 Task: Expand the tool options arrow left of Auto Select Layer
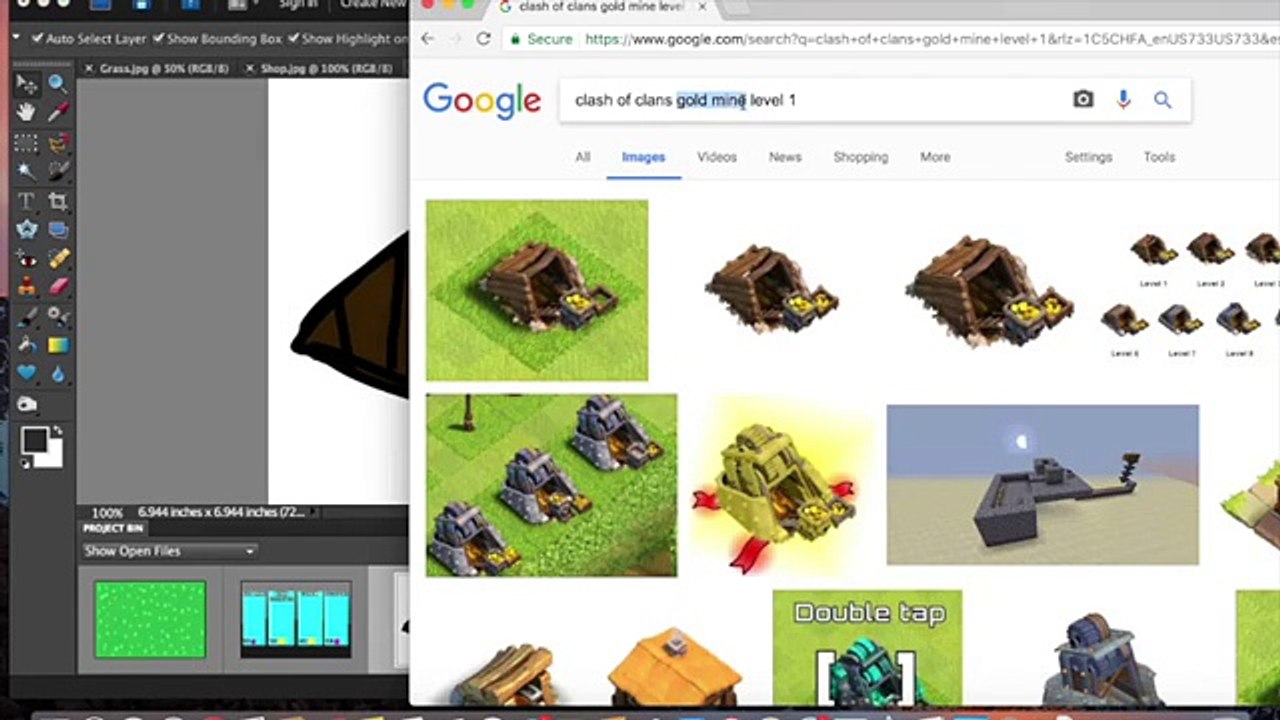point(16,38)
